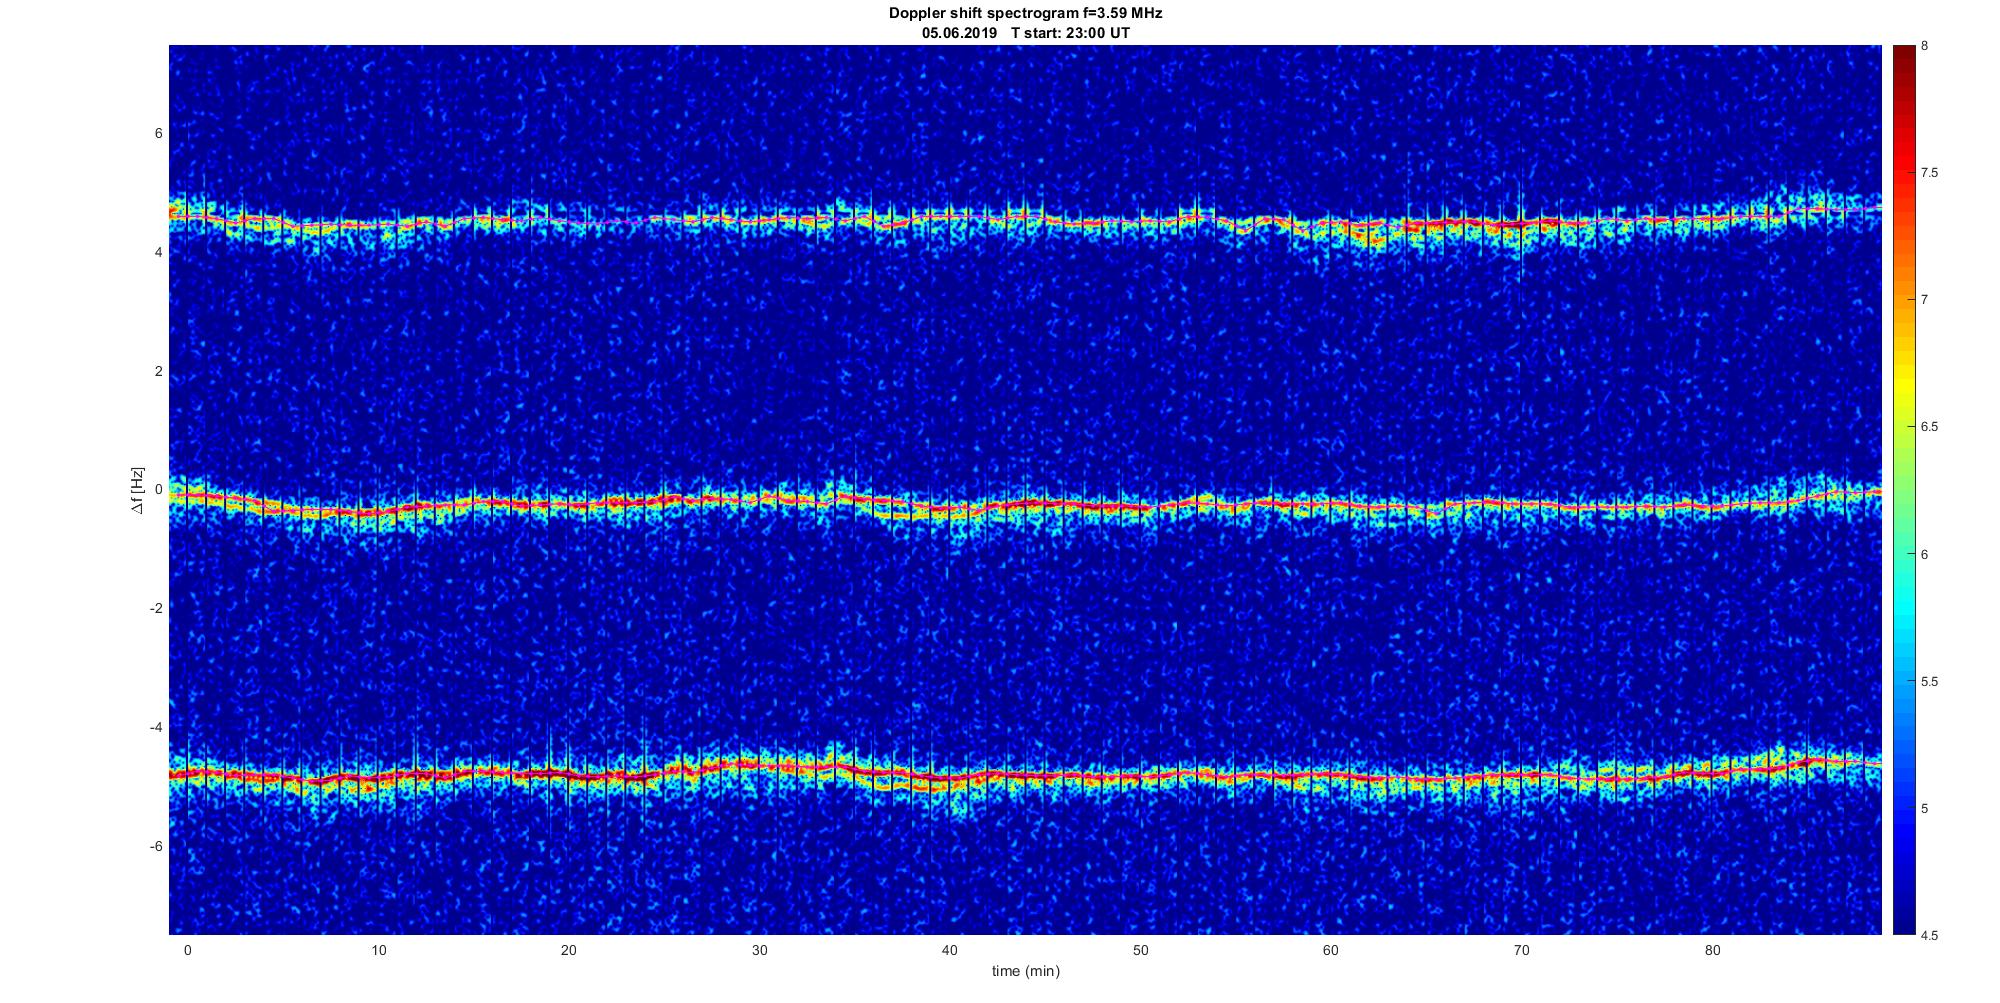Click the x-axis tick label 20
This screenshot has height=1003, width=2000.
pos(569,950)
